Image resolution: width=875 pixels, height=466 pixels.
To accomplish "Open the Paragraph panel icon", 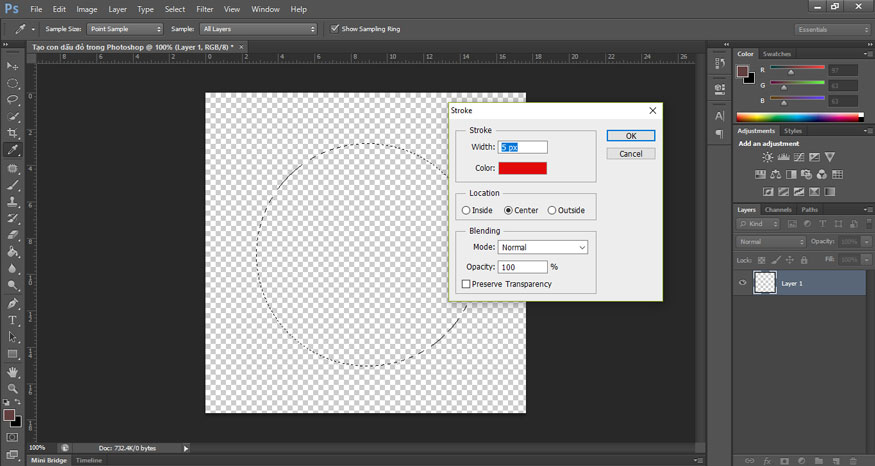I will pos(720,134).
